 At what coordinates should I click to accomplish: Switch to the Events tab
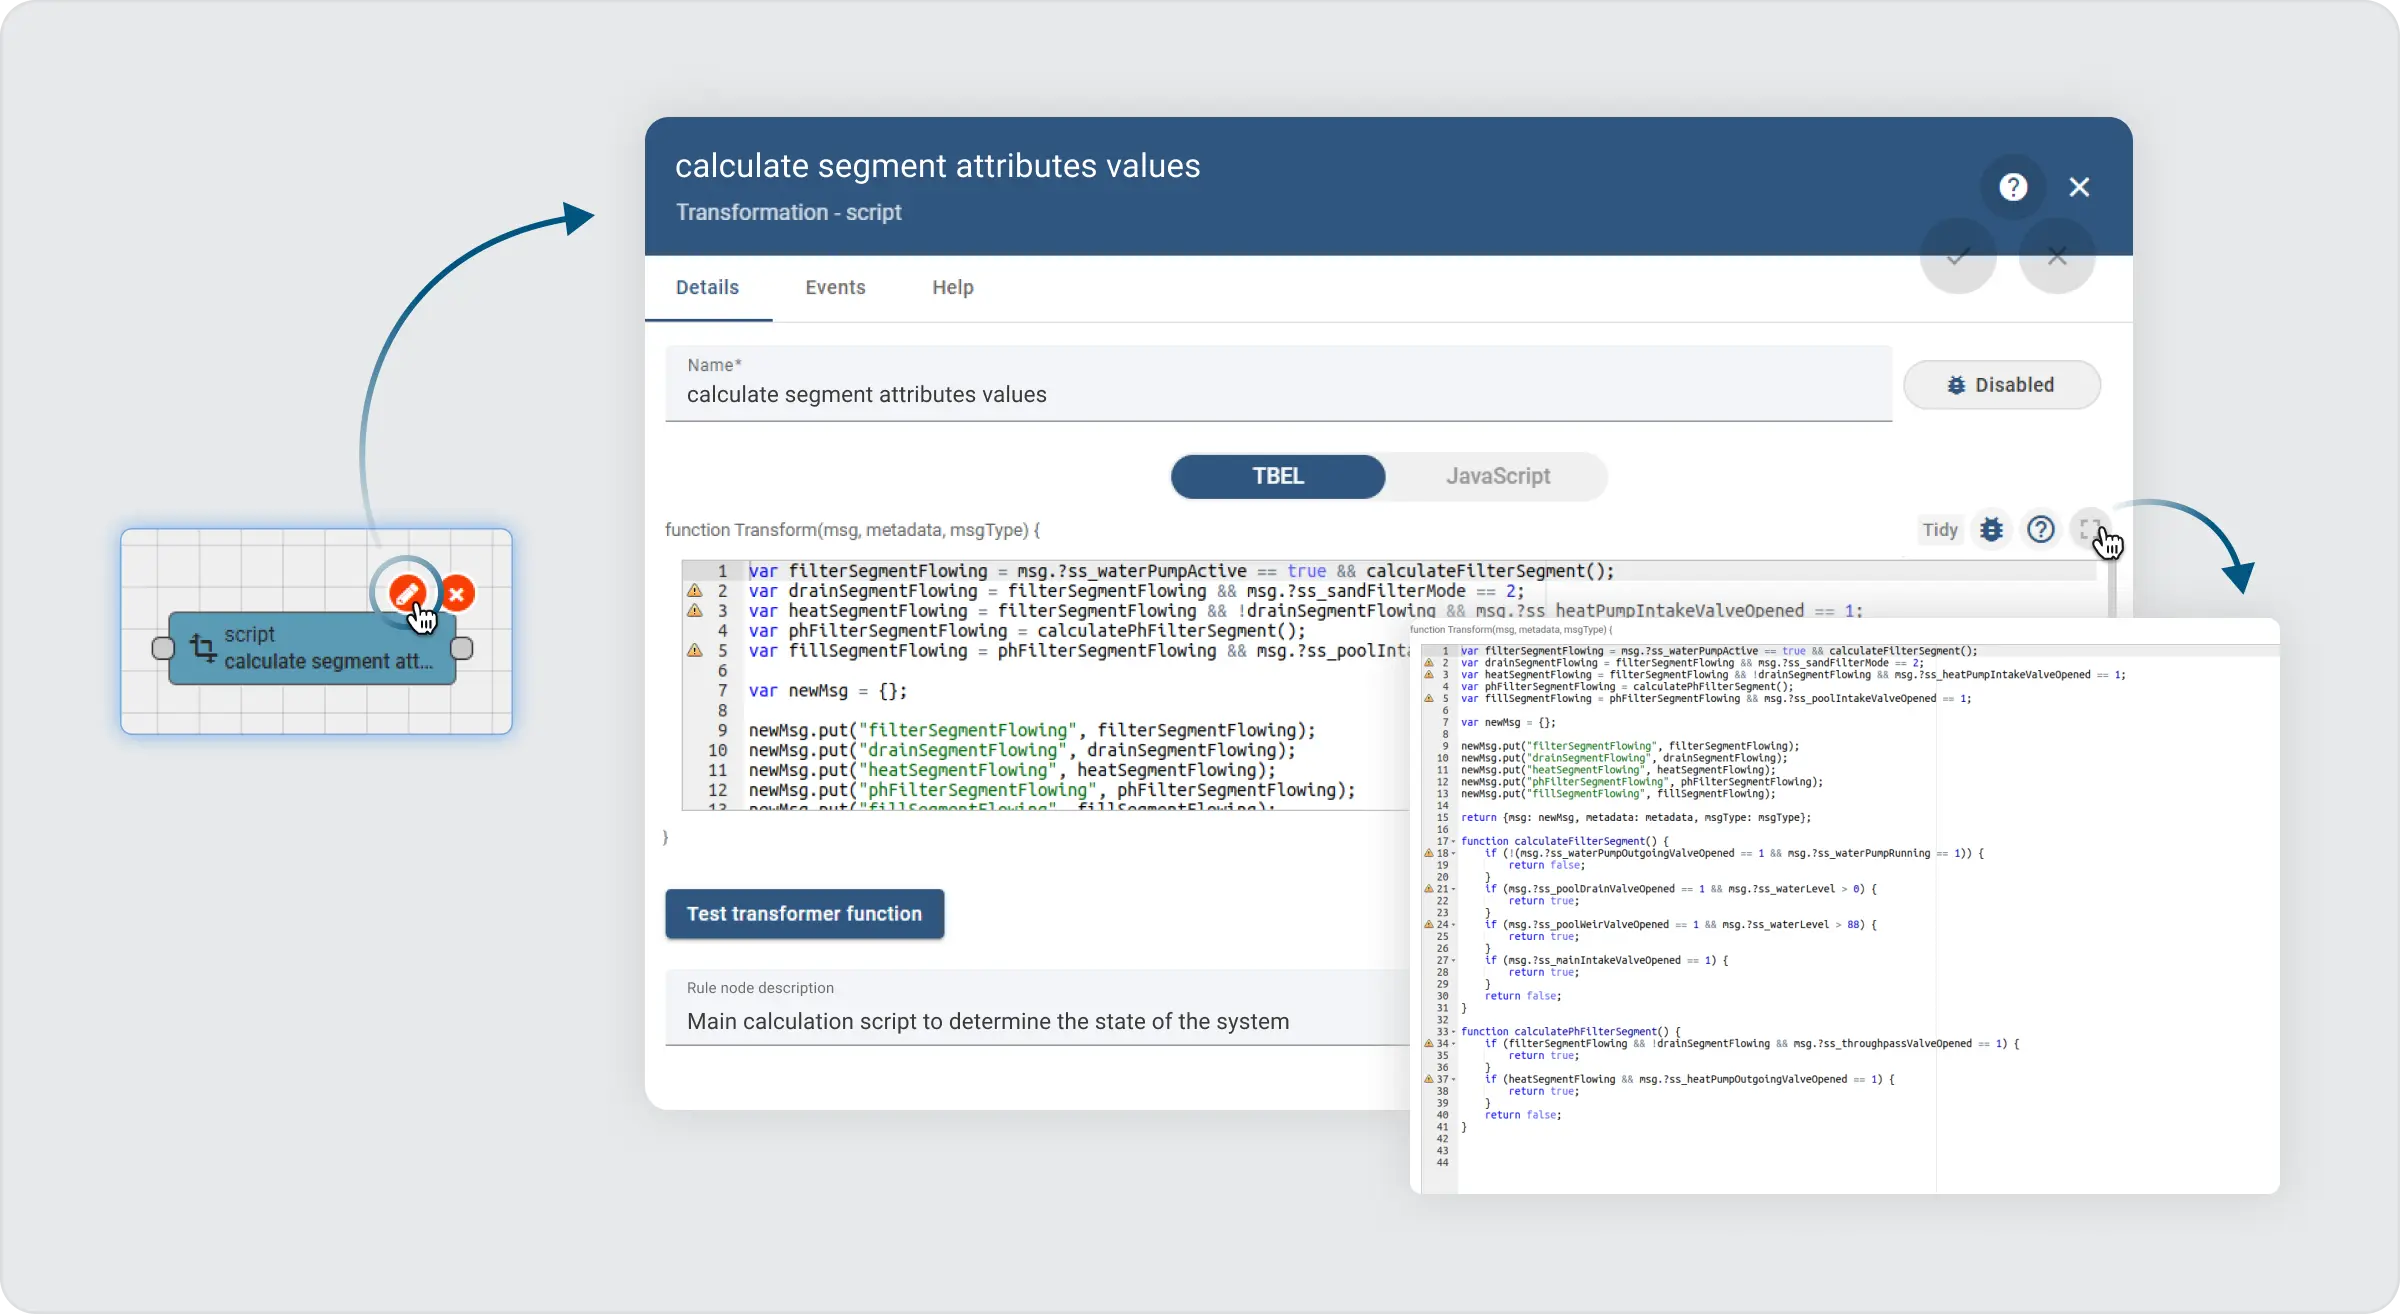[x=835, y=287]
